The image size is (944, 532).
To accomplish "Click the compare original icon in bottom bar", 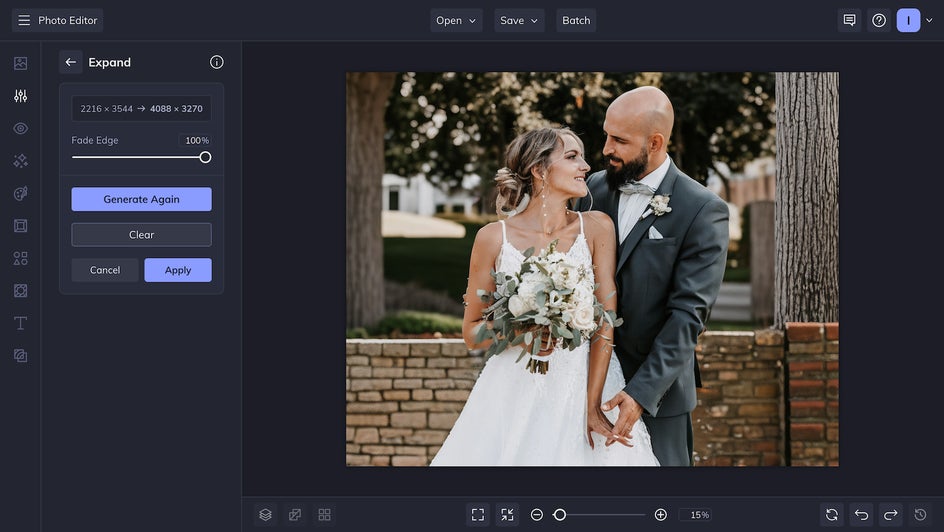I will [x=295, y=515].
